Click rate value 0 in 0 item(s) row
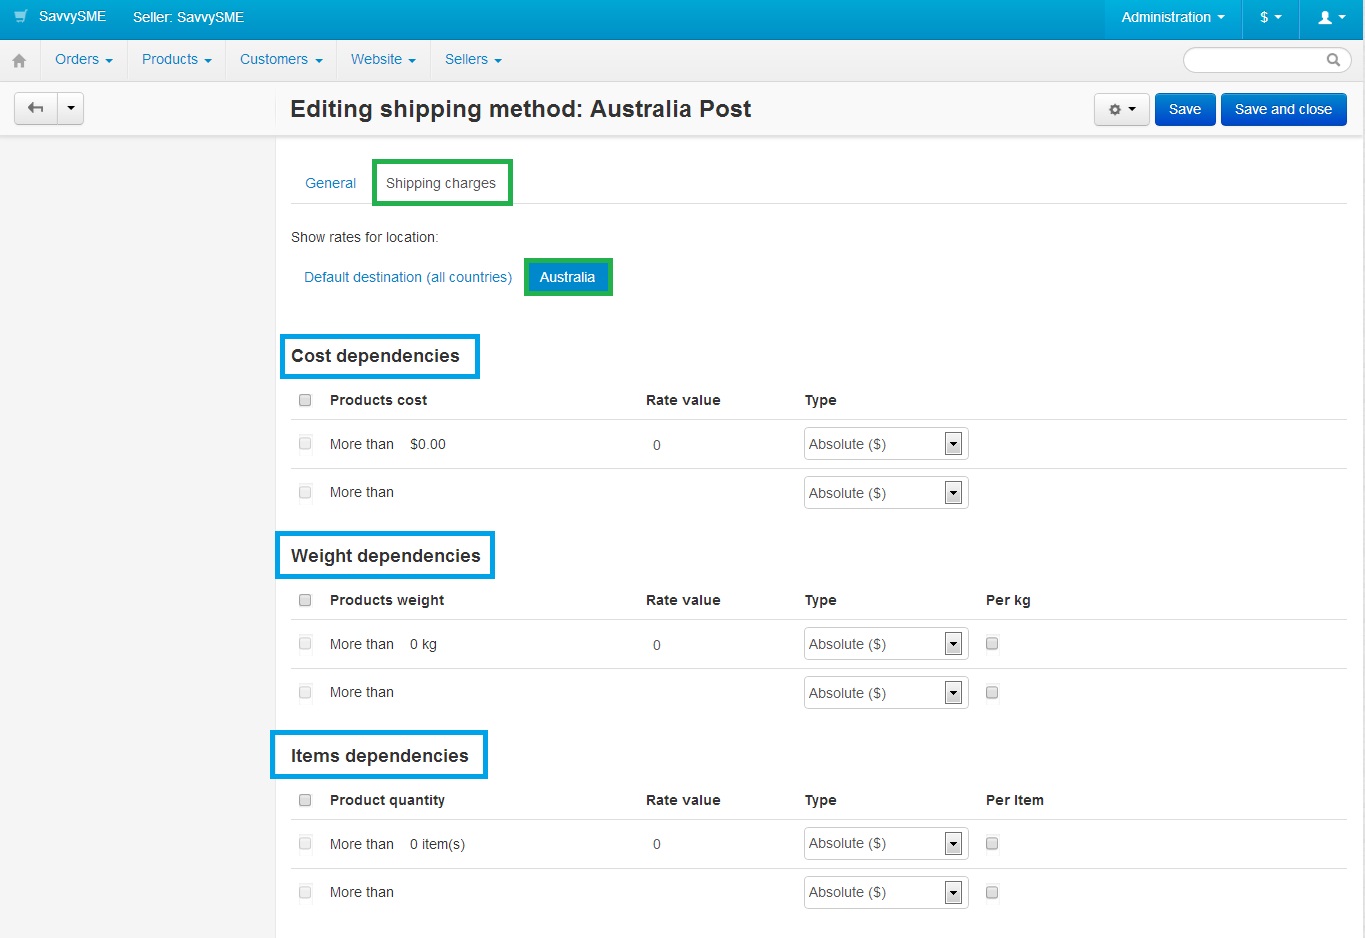1365x938 pixels. pyautogui.click(x=657, y=844)
